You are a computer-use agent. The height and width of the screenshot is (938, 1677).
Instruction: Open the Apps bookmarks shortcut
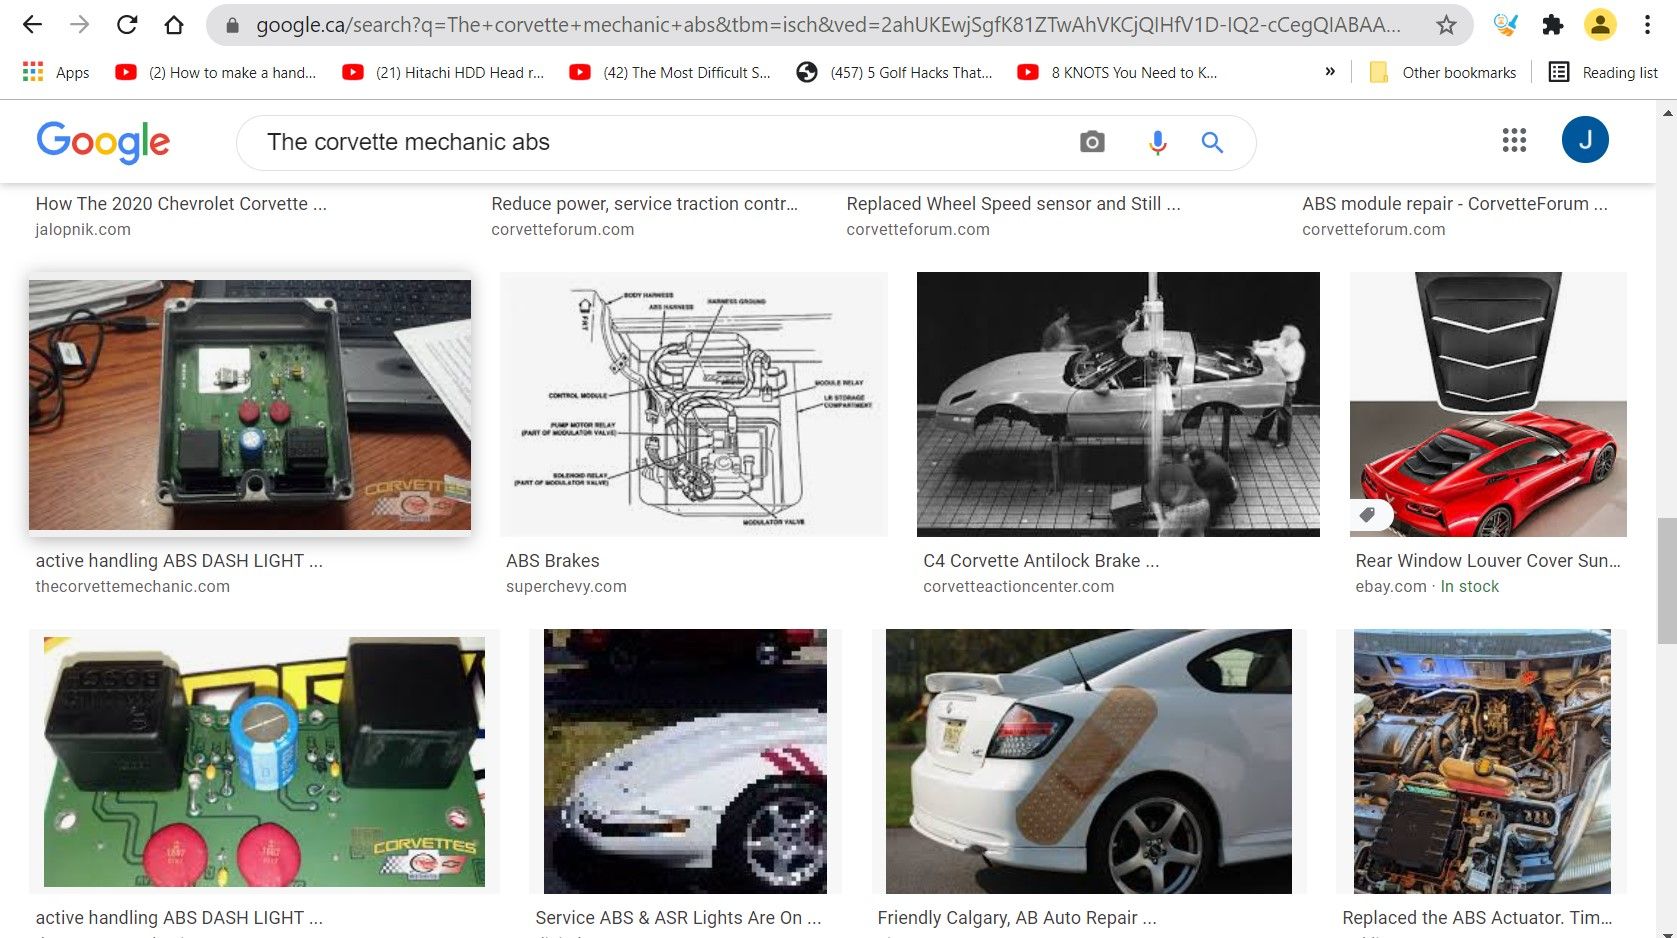(x=56, y=72)
